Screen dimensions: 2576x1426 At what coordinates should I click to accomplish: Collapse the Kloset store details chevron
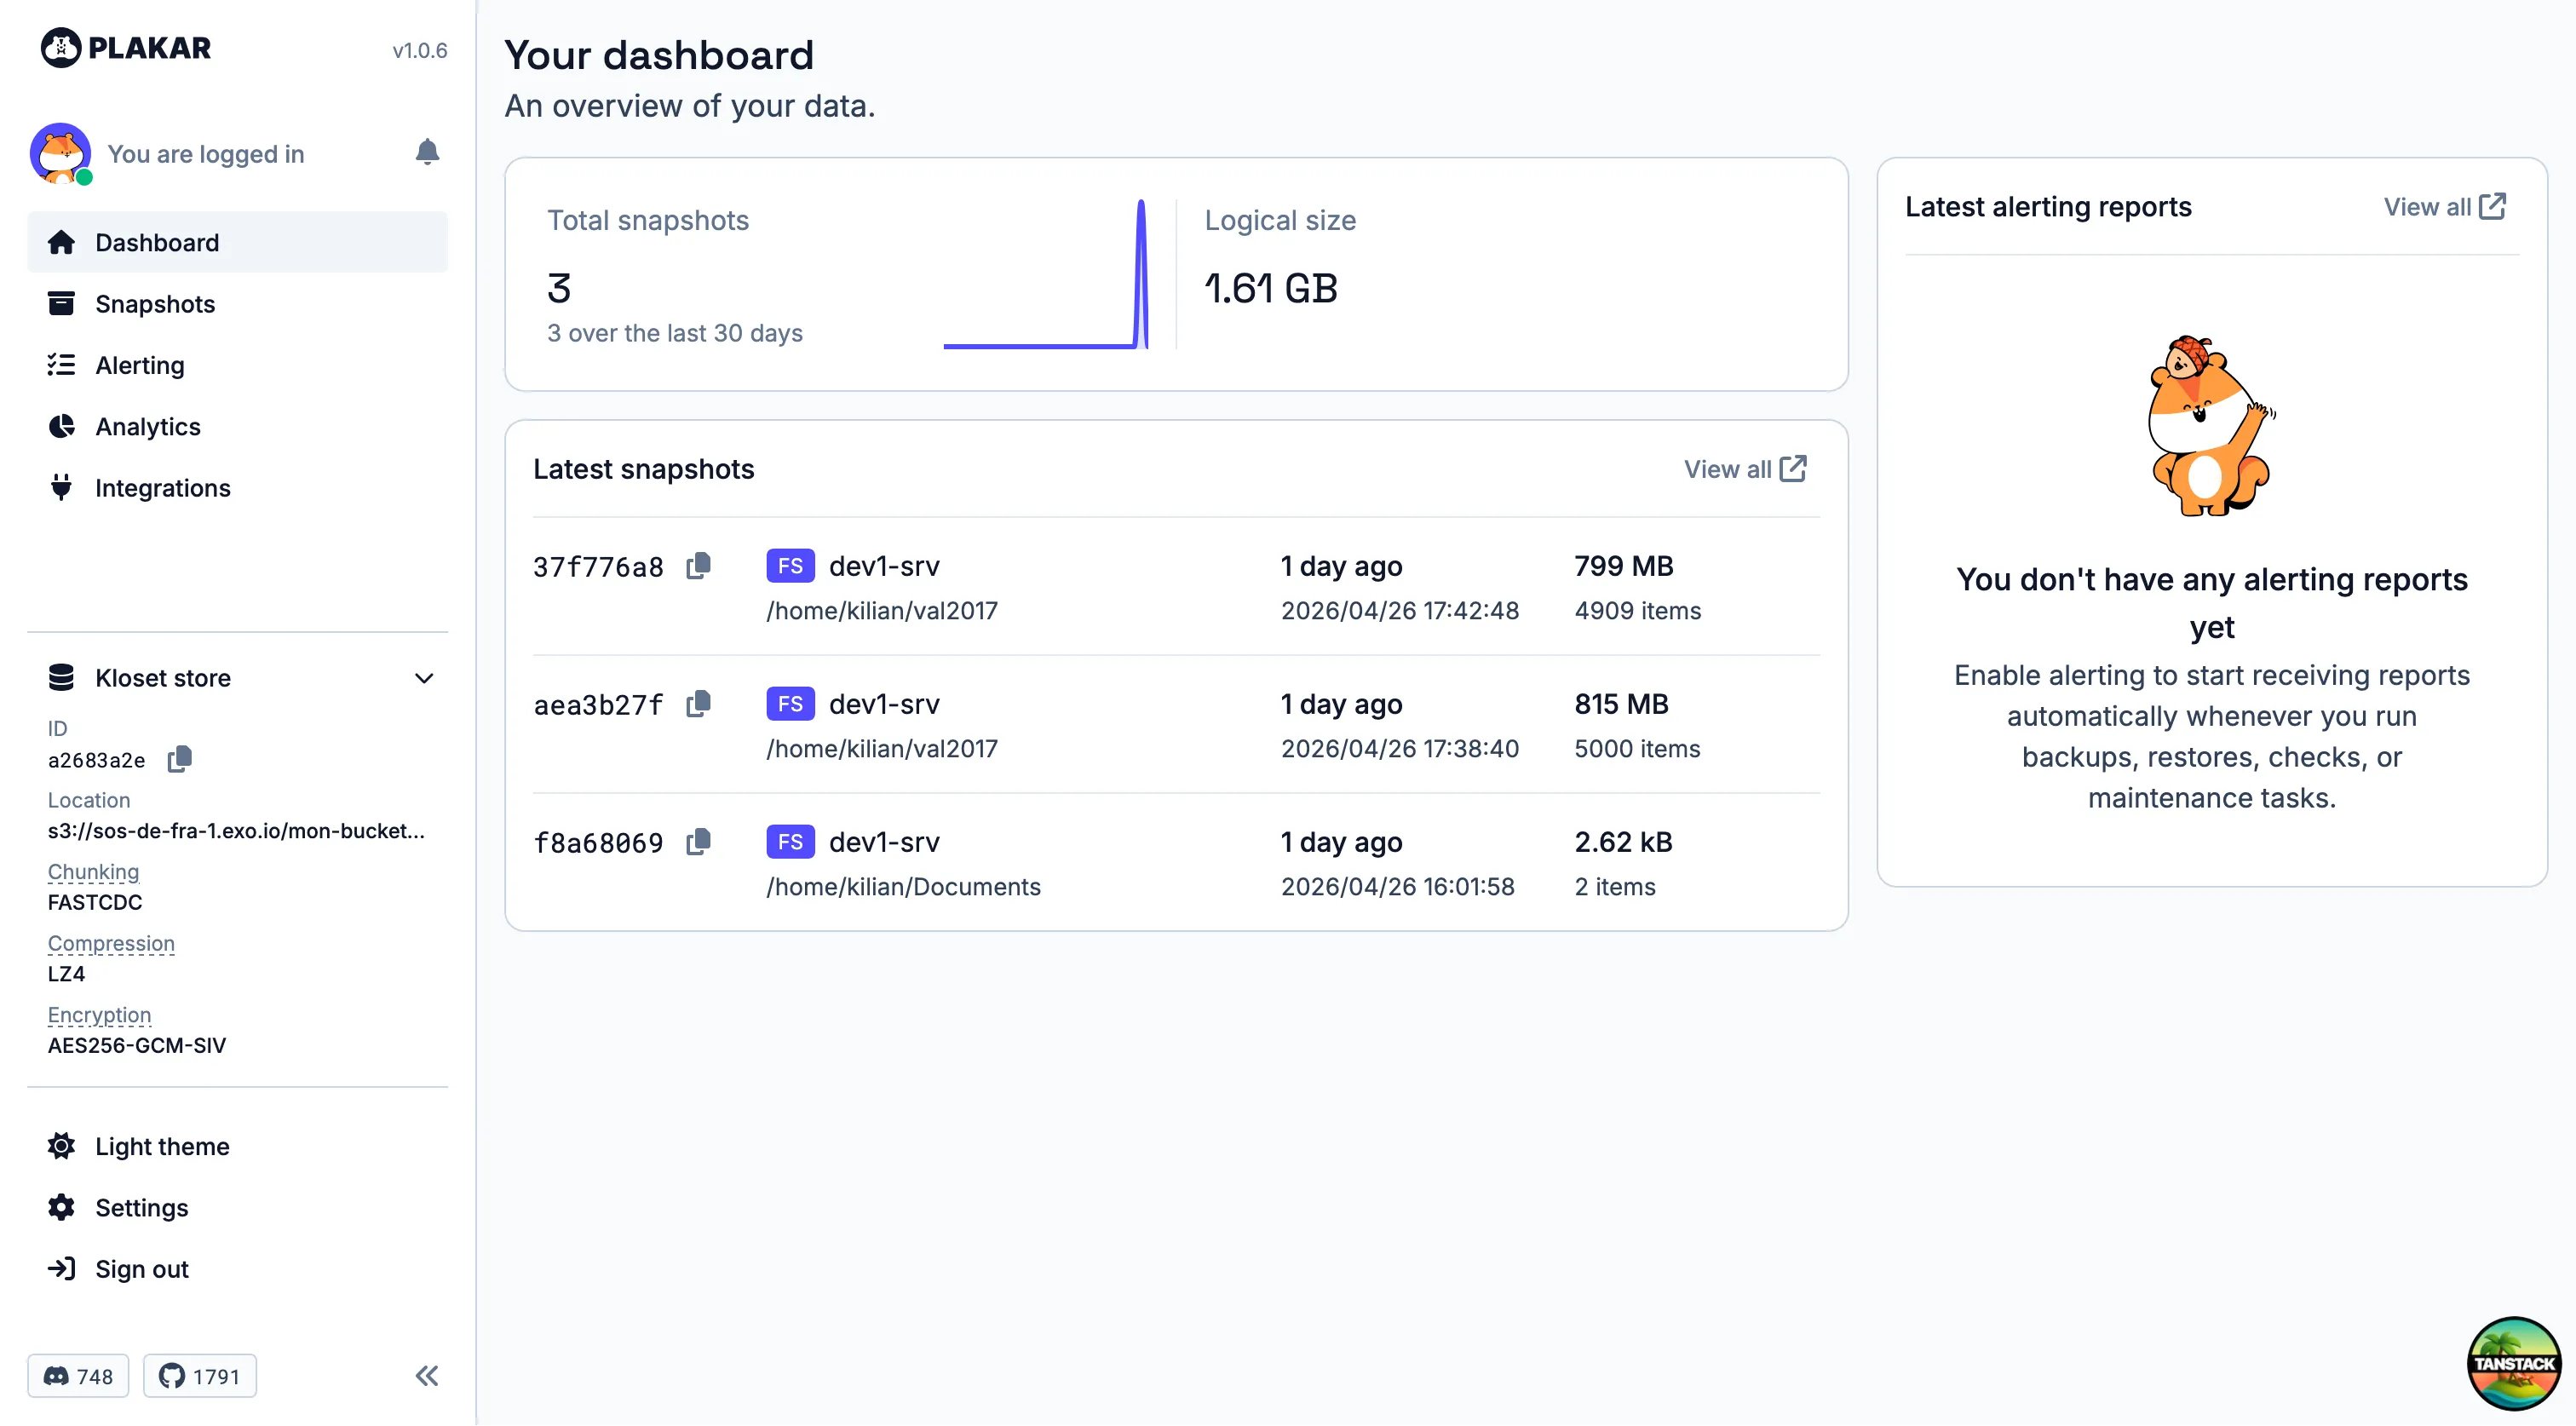(x=424, y=678)
